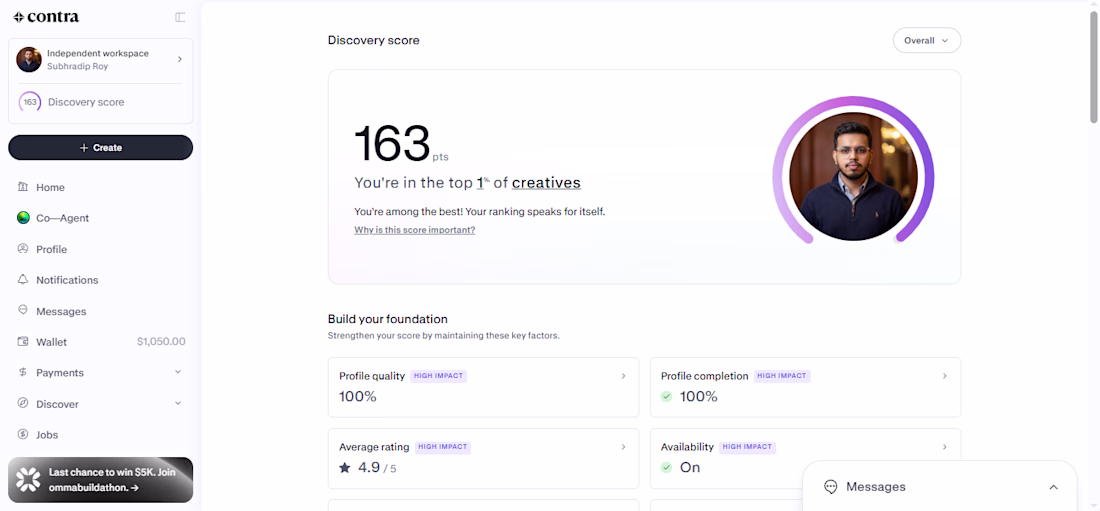
Task: Click the ommabuildathon banner logo icon
Action: [29, 479]
